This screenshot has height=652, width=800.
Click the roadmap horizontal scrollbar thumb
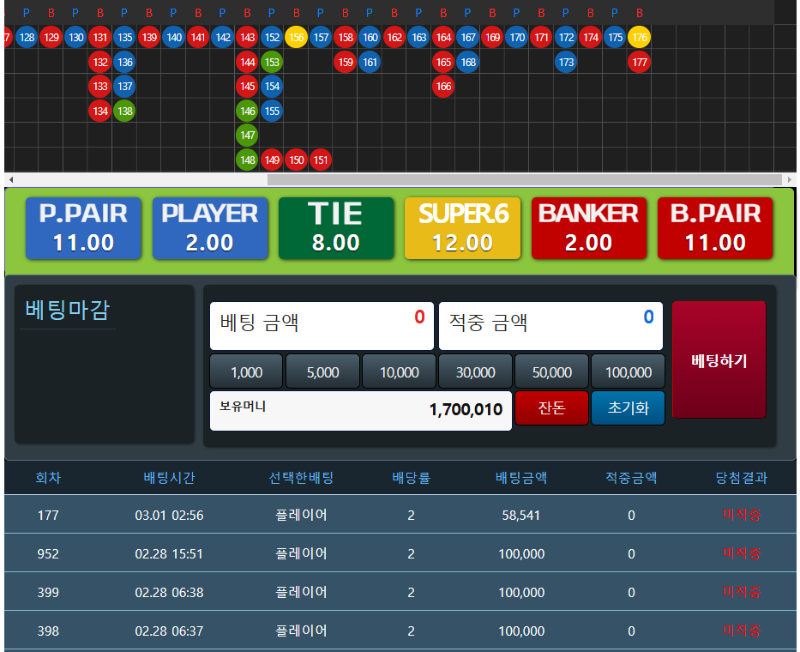524,180
